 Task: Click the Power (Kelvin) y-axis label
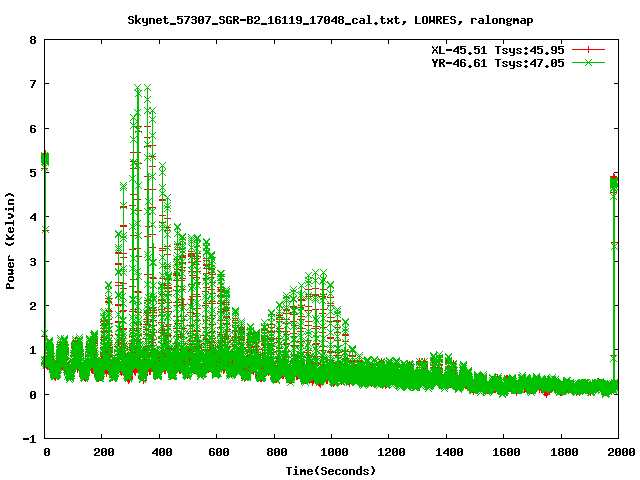click(10, 241)
